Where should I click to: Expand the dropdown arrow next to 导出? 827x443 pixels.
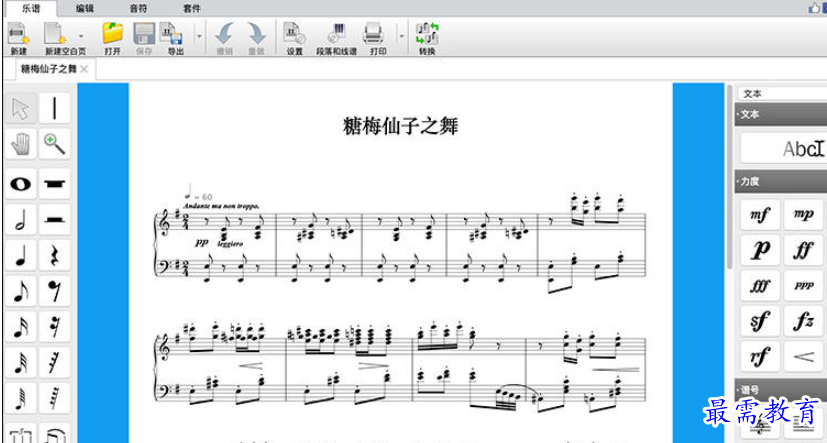(x=199, y=36)
